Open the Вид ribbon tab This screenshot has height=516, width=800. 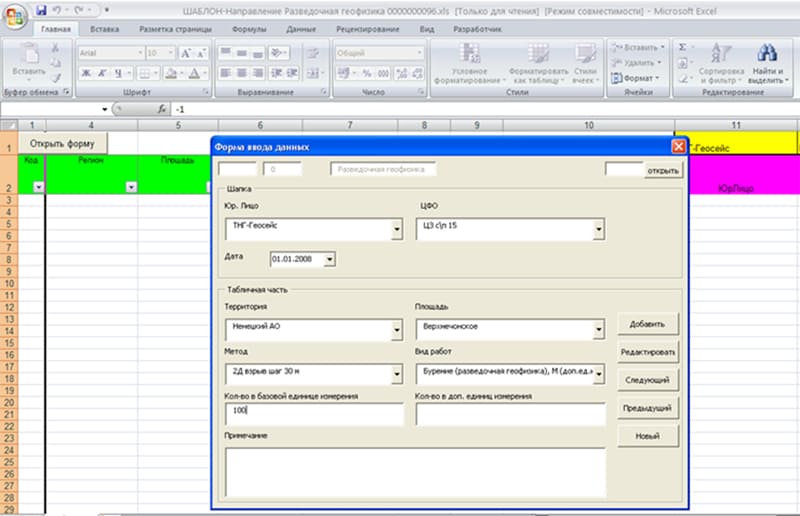[427, 30]
